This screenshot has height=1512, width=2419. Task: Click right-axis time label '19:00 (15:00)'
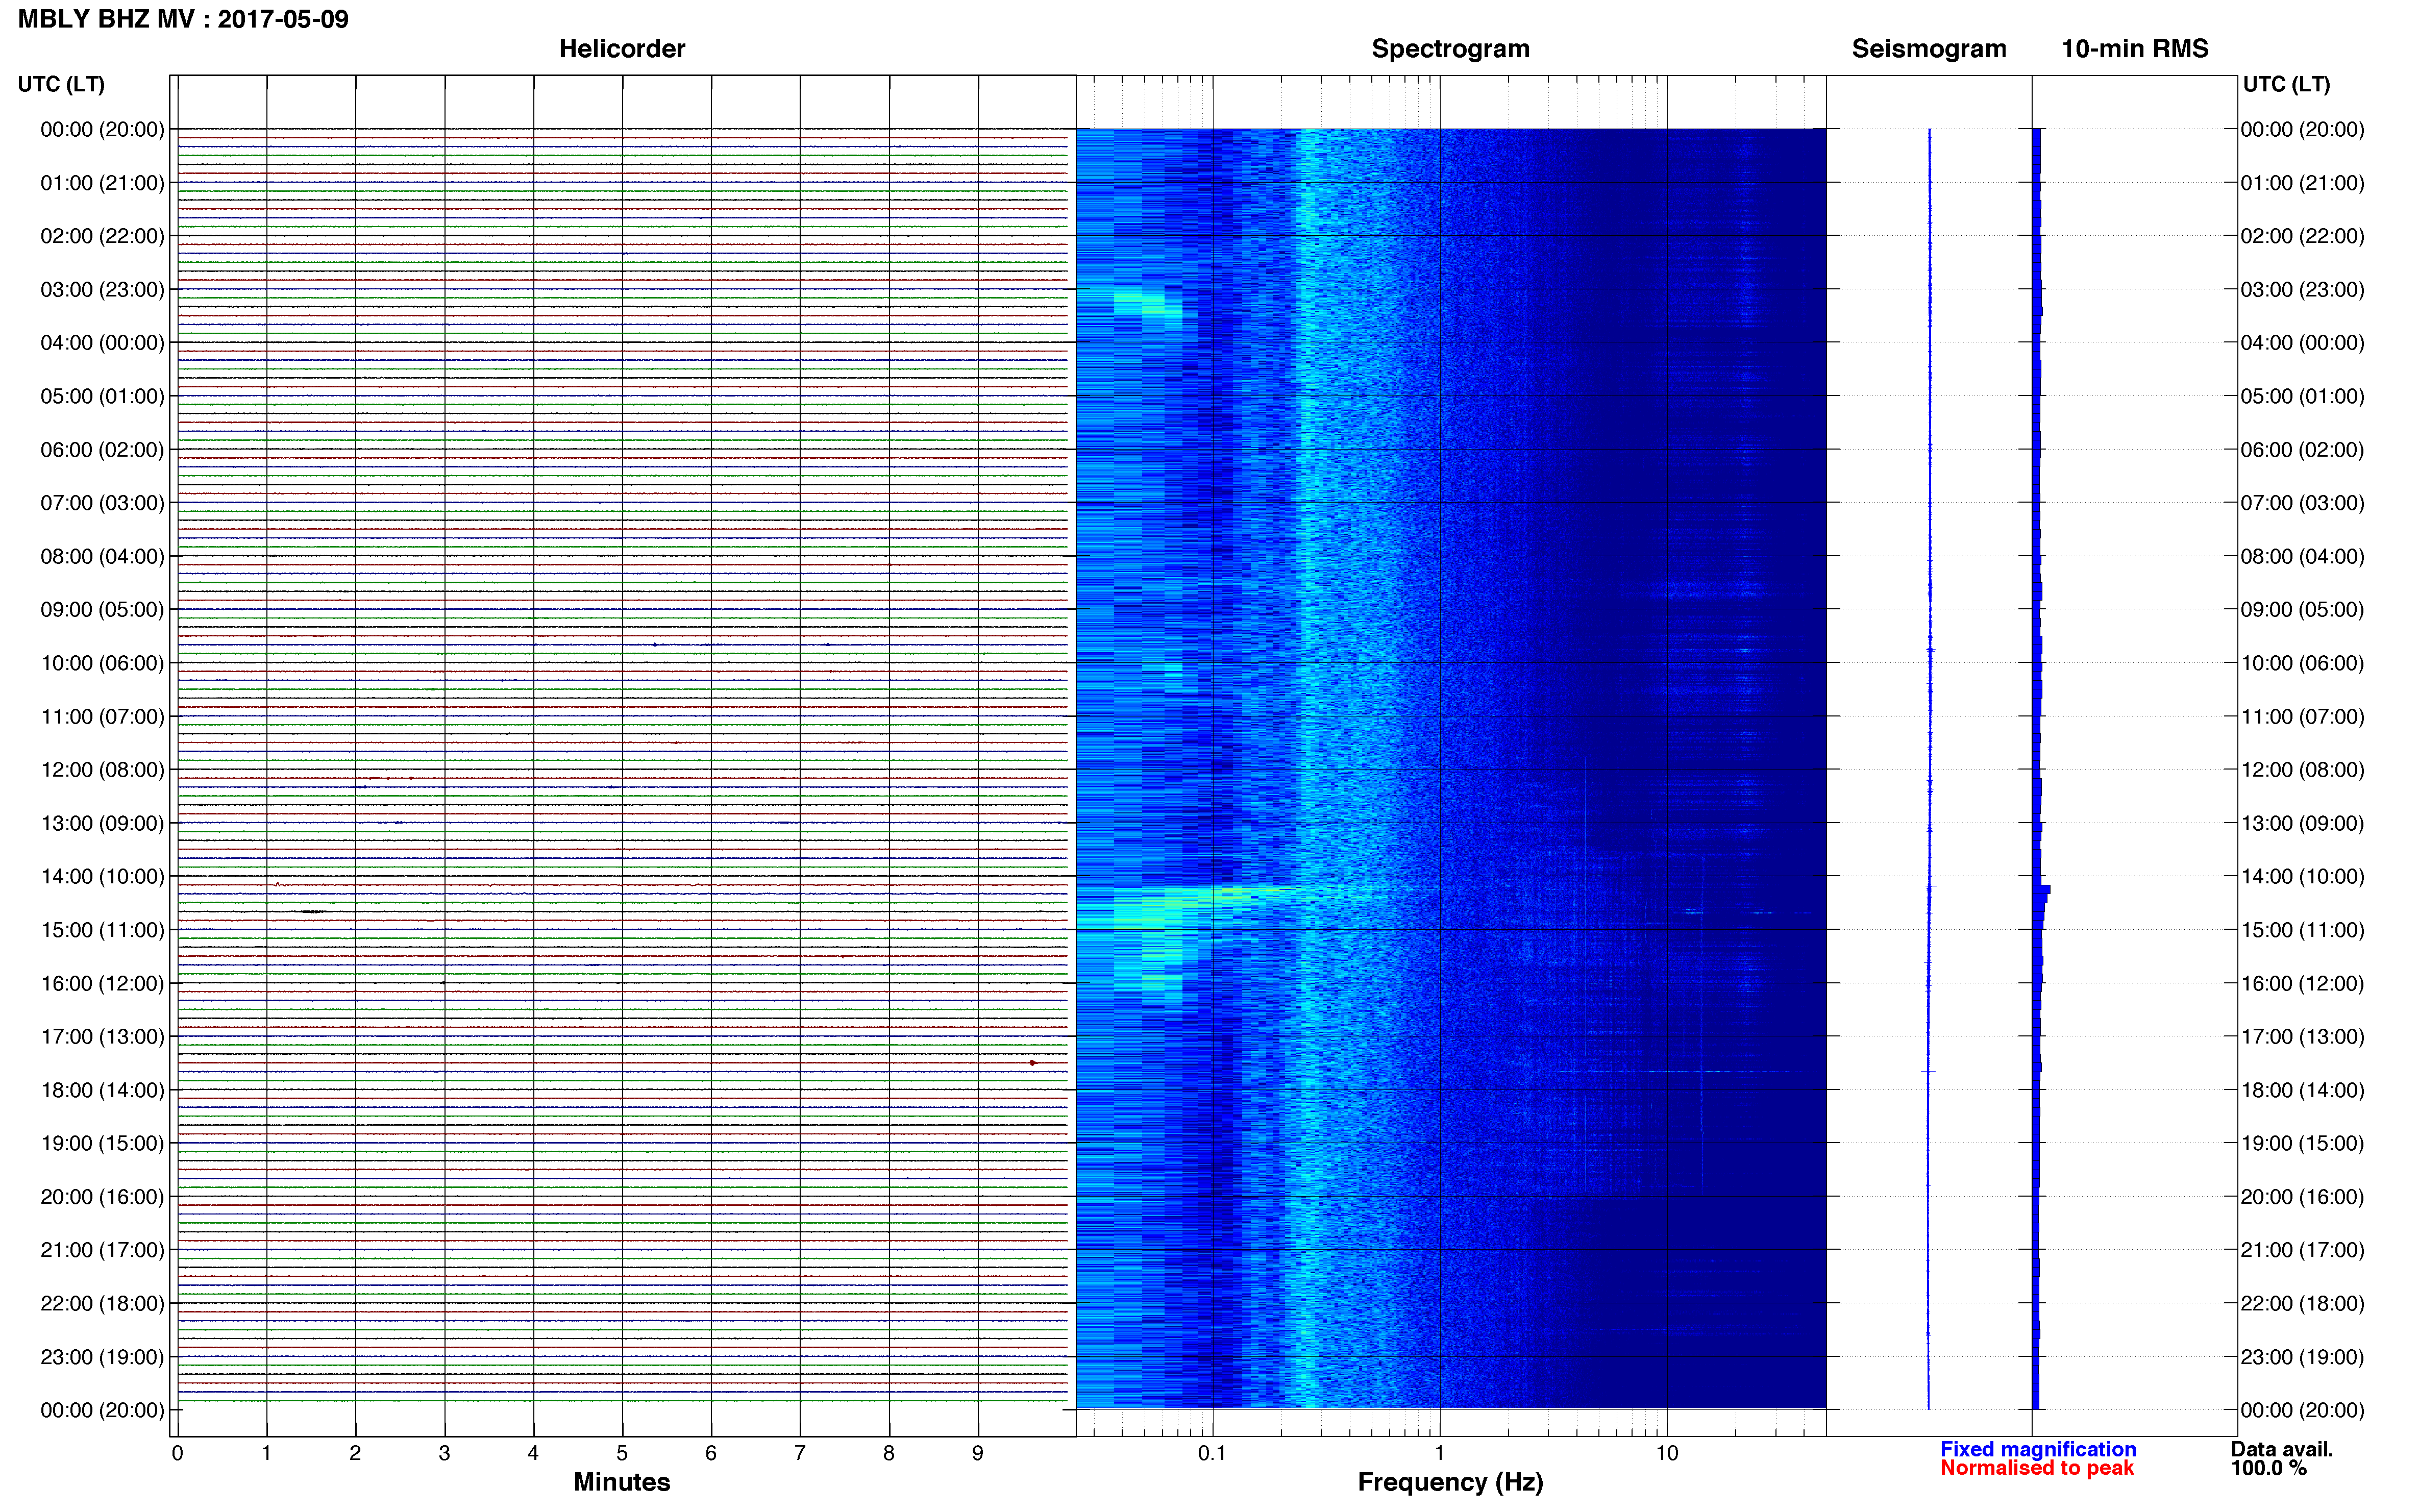(x=2302, y=1143)
